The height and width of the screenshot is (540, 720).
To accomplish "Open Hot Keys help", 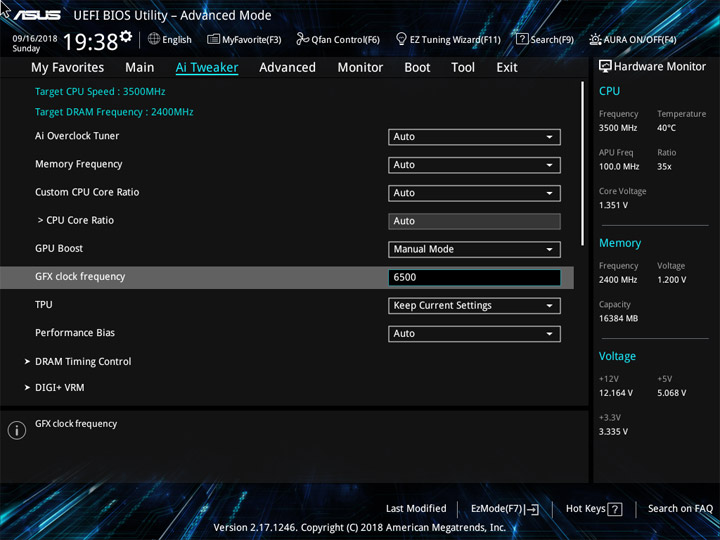I will (x=585, y=508).
